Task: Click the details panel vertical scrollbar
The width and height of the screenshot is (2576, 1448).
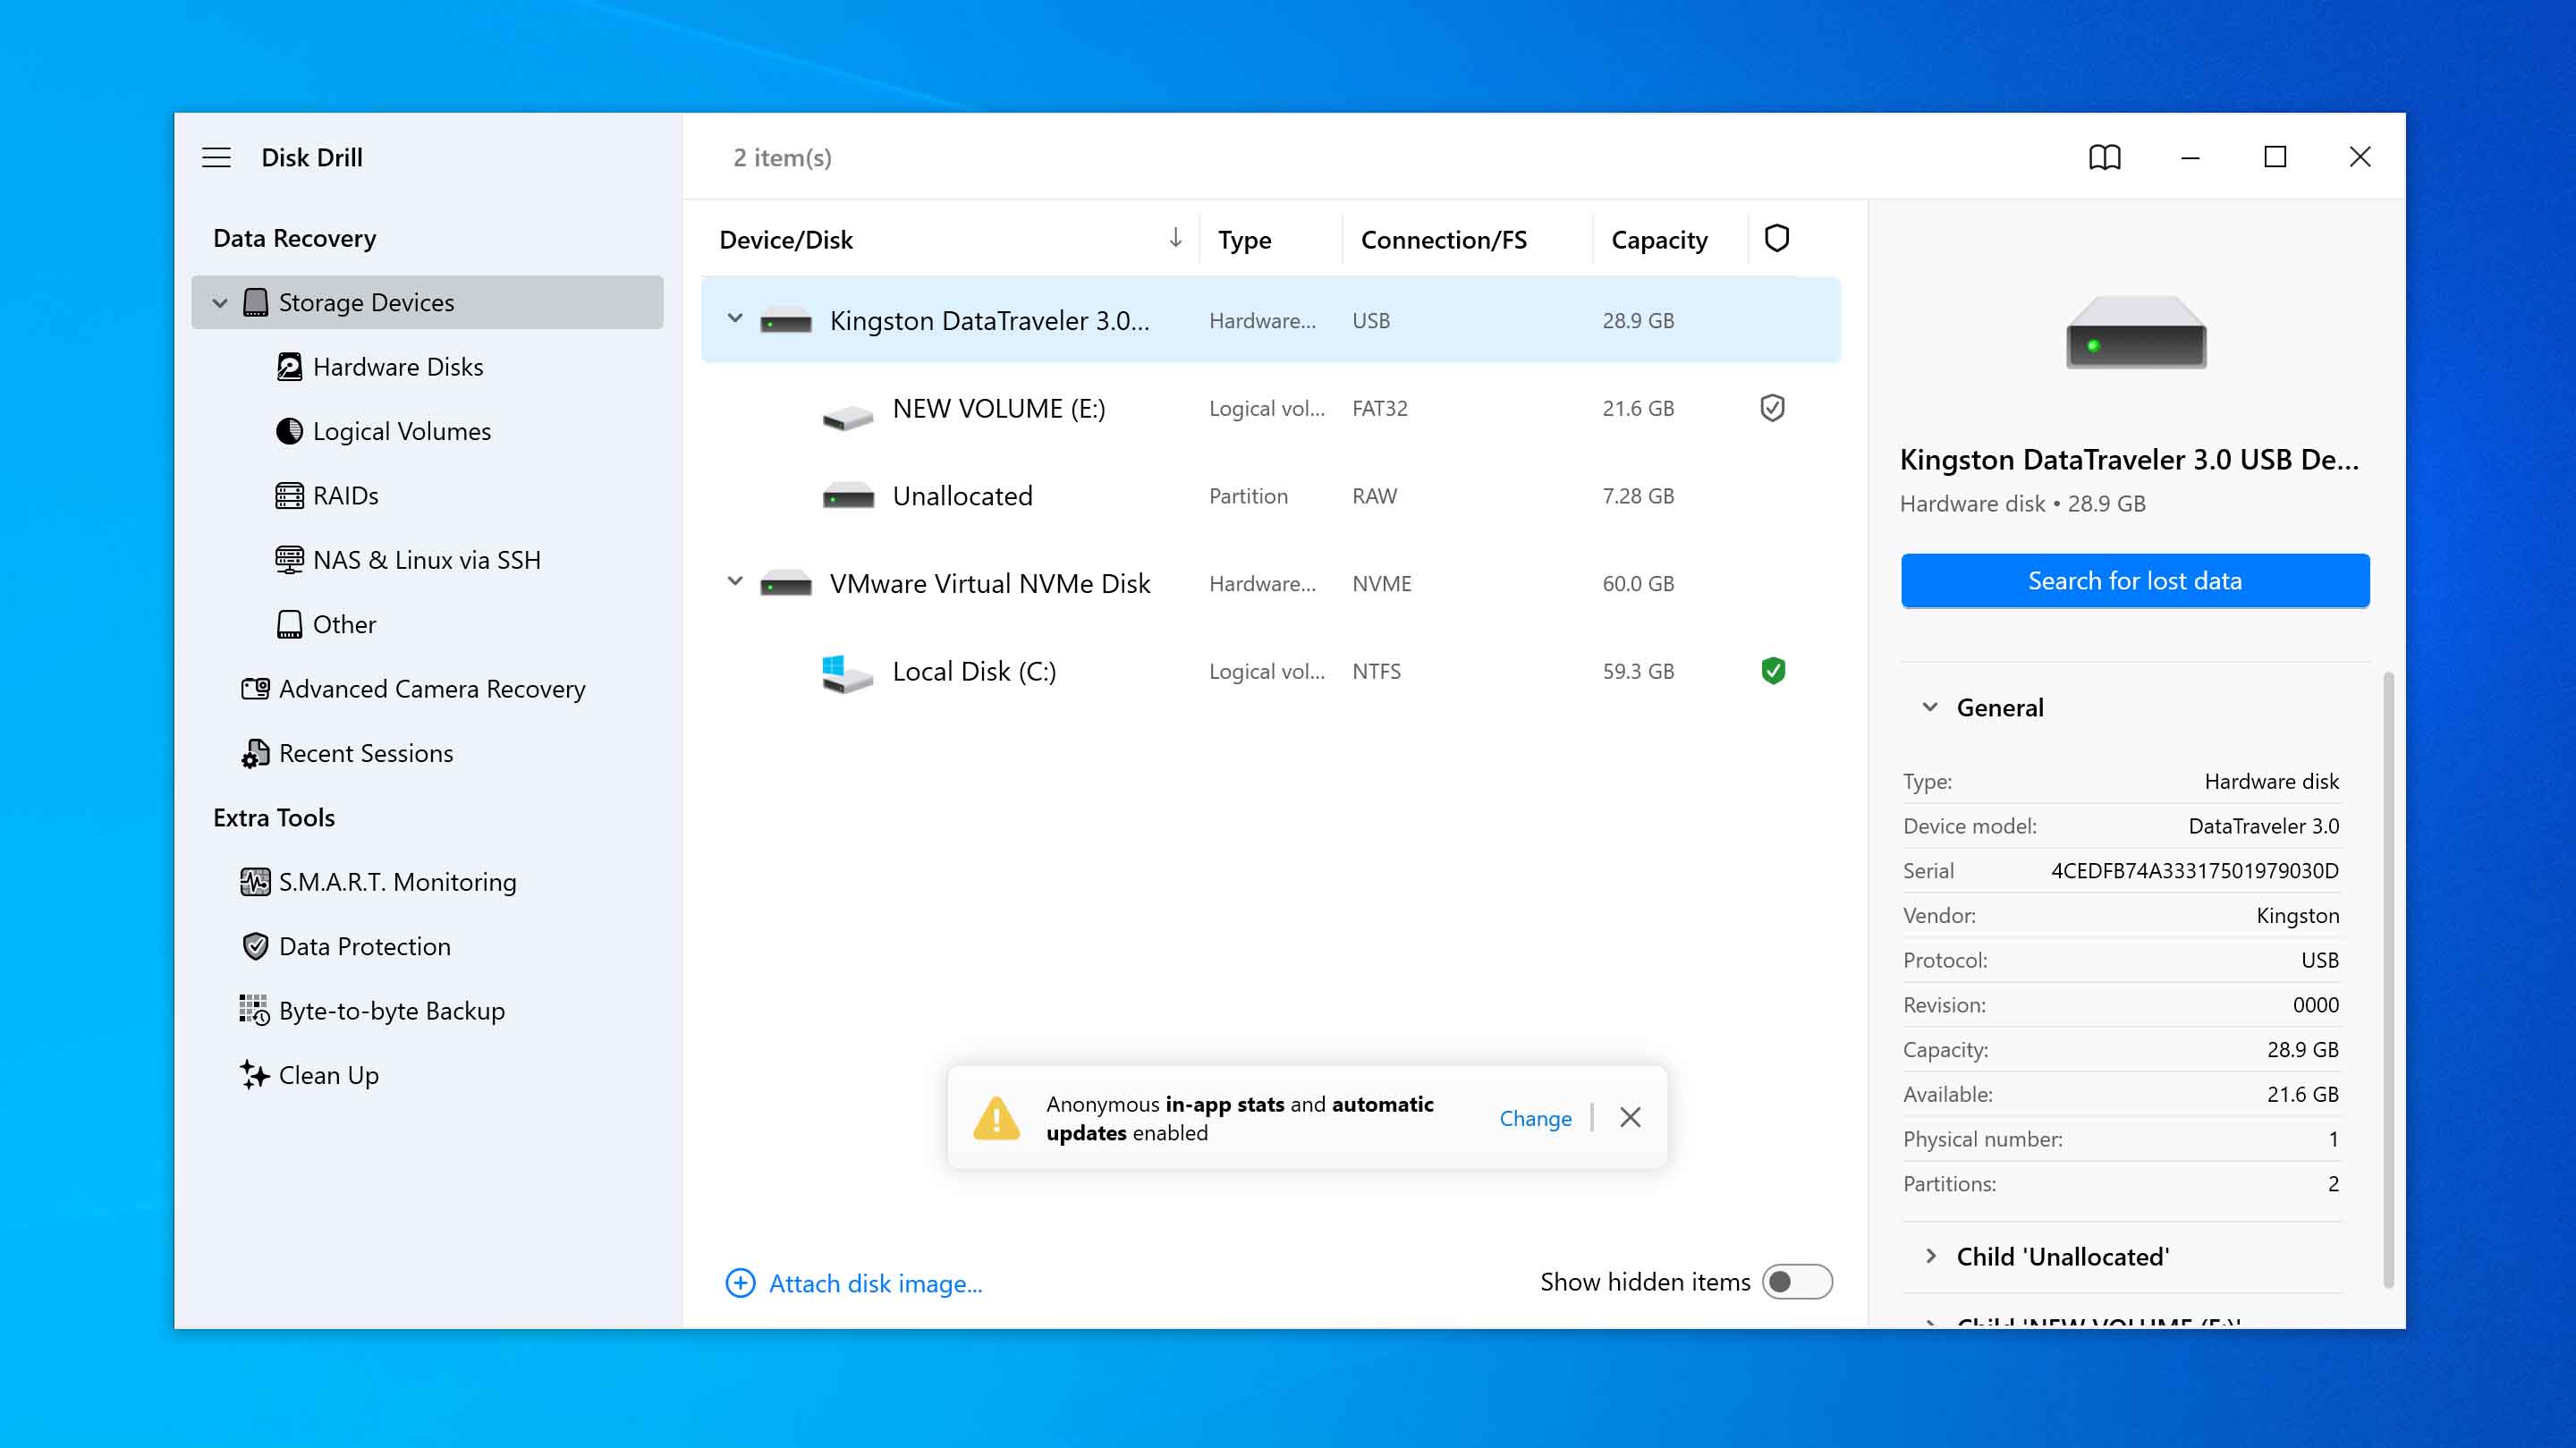Action: pyautogui.click(x=2388, y=980)
